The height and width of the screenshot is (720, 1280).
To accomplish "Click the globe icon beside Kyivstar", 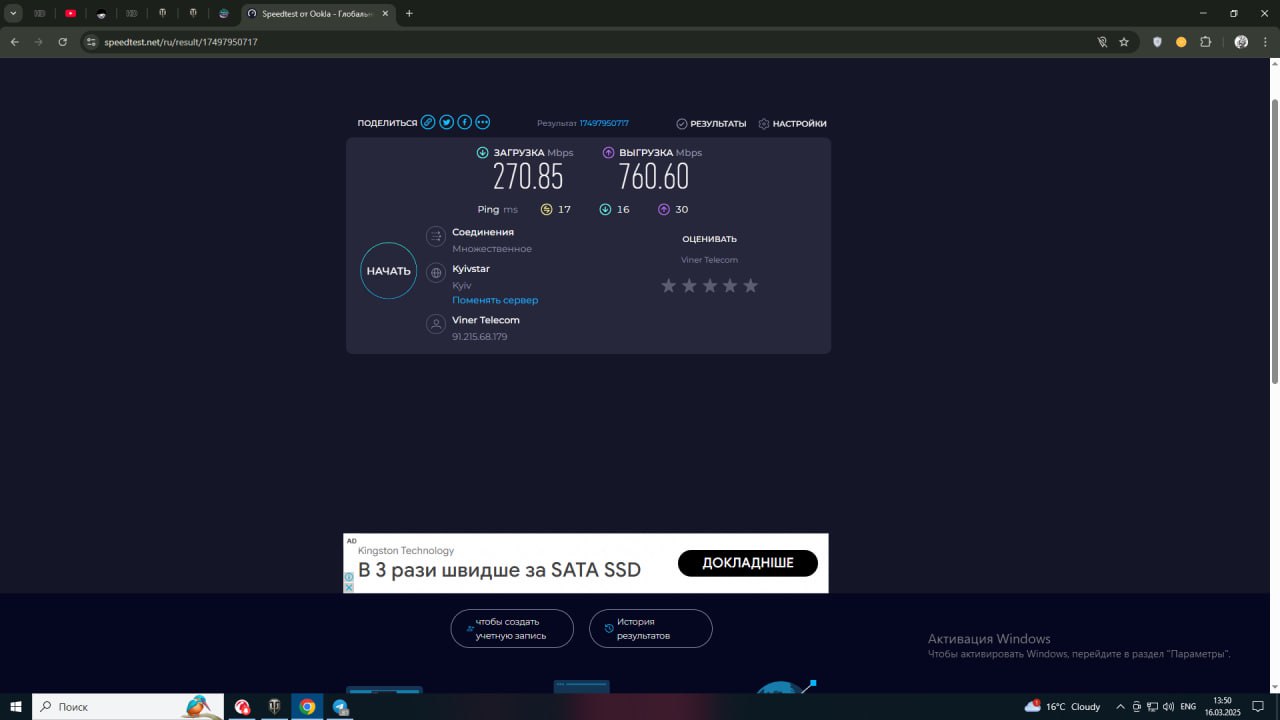I will (x=436, y=272).
